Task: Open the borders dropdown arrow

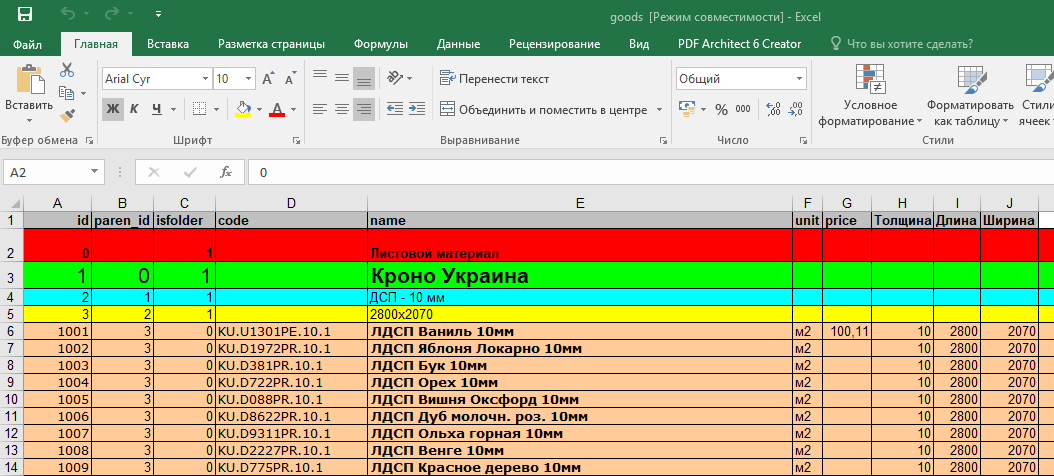Action: (218, 109)
